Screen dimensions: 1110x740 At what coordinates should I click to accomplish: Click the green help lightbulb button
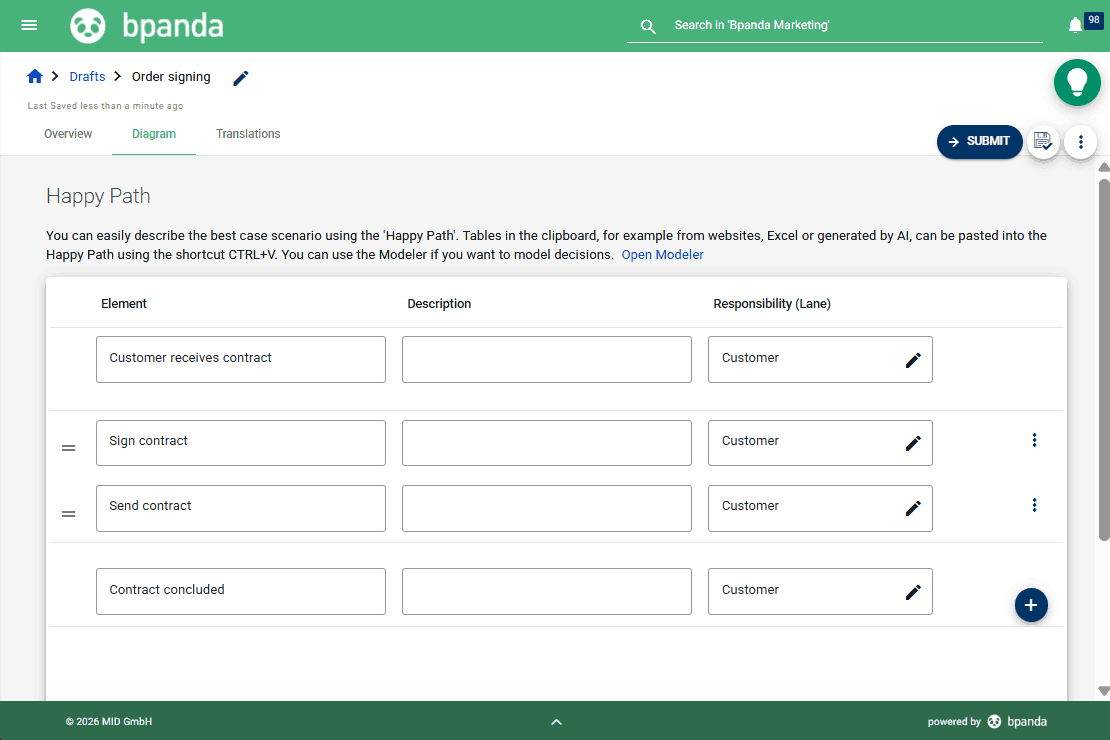coord(1077,82)
